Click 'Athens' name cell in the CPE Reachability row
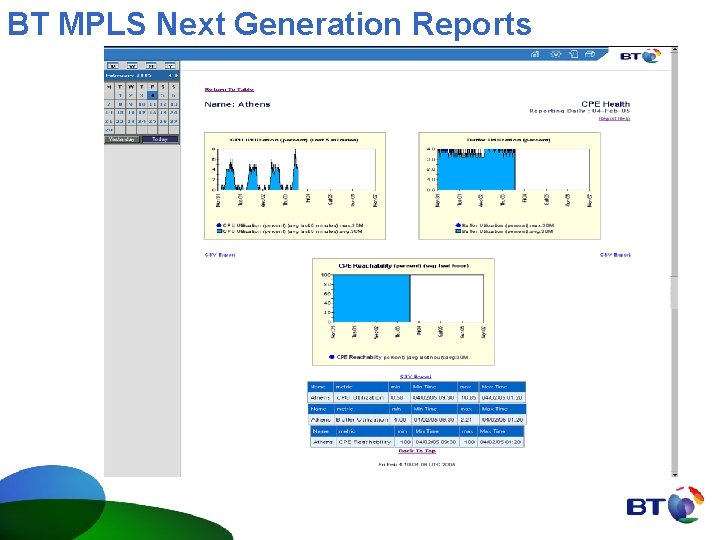The height and width of the screenshot is (540, 720). tap(323, 442)
